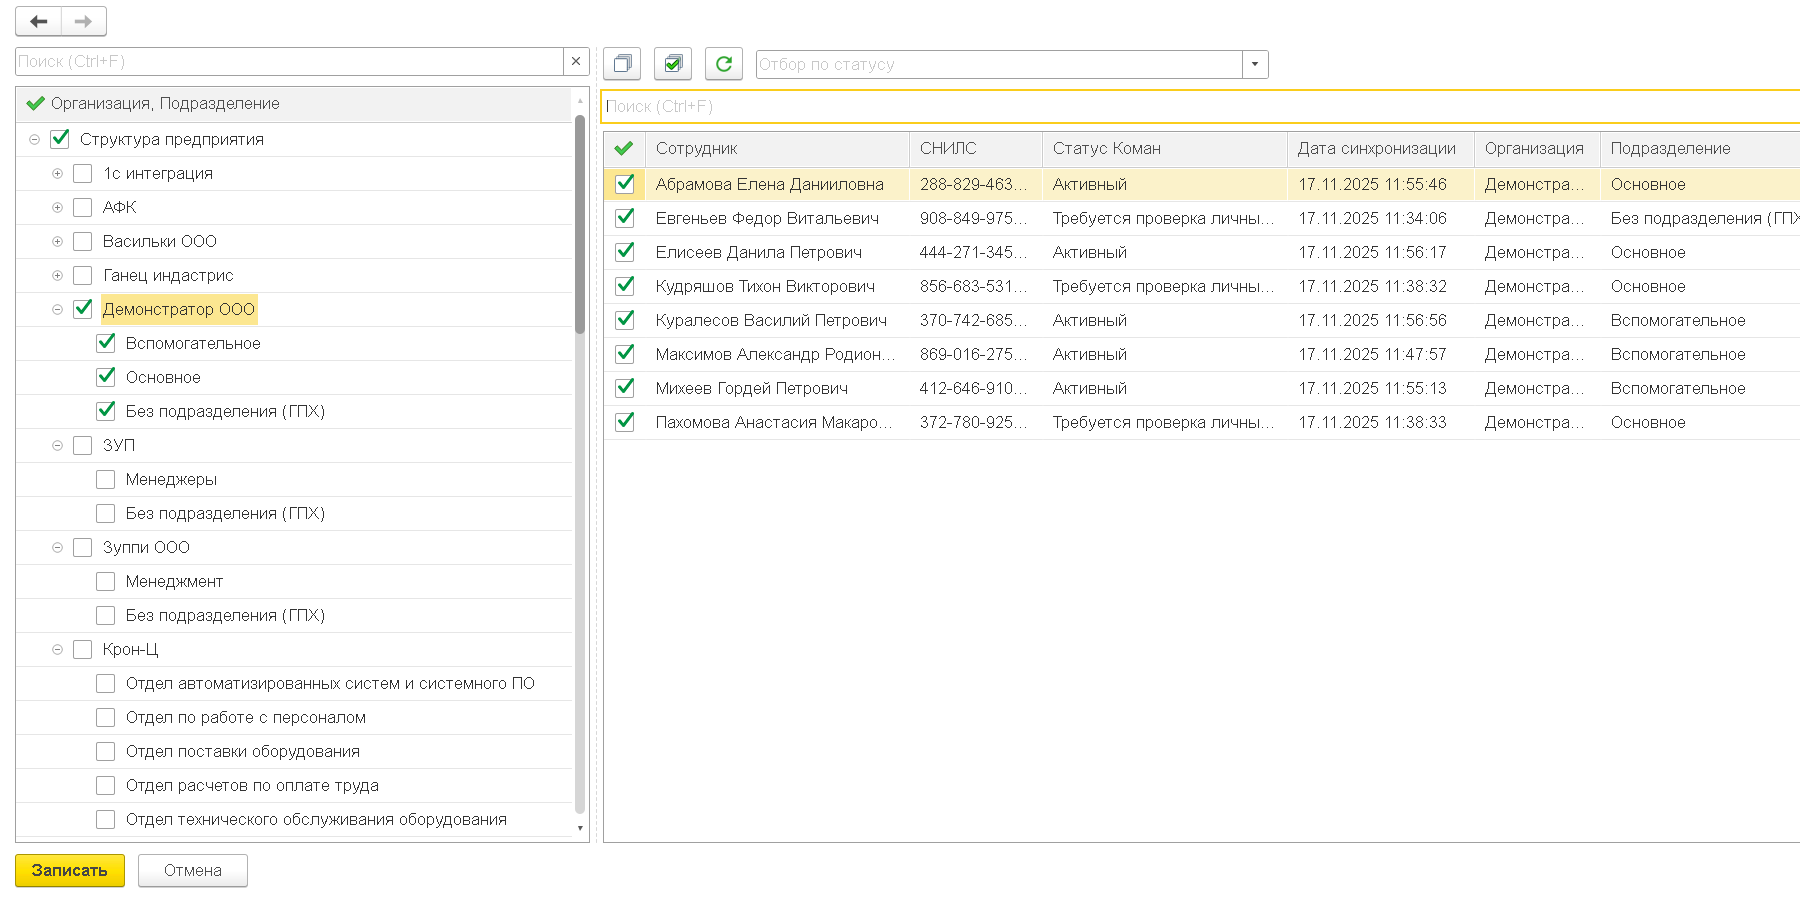This screenshot has height=900, width=1800.
Task: Uncheck the Вспомогательное department checkbox
Action: point(106,343)
